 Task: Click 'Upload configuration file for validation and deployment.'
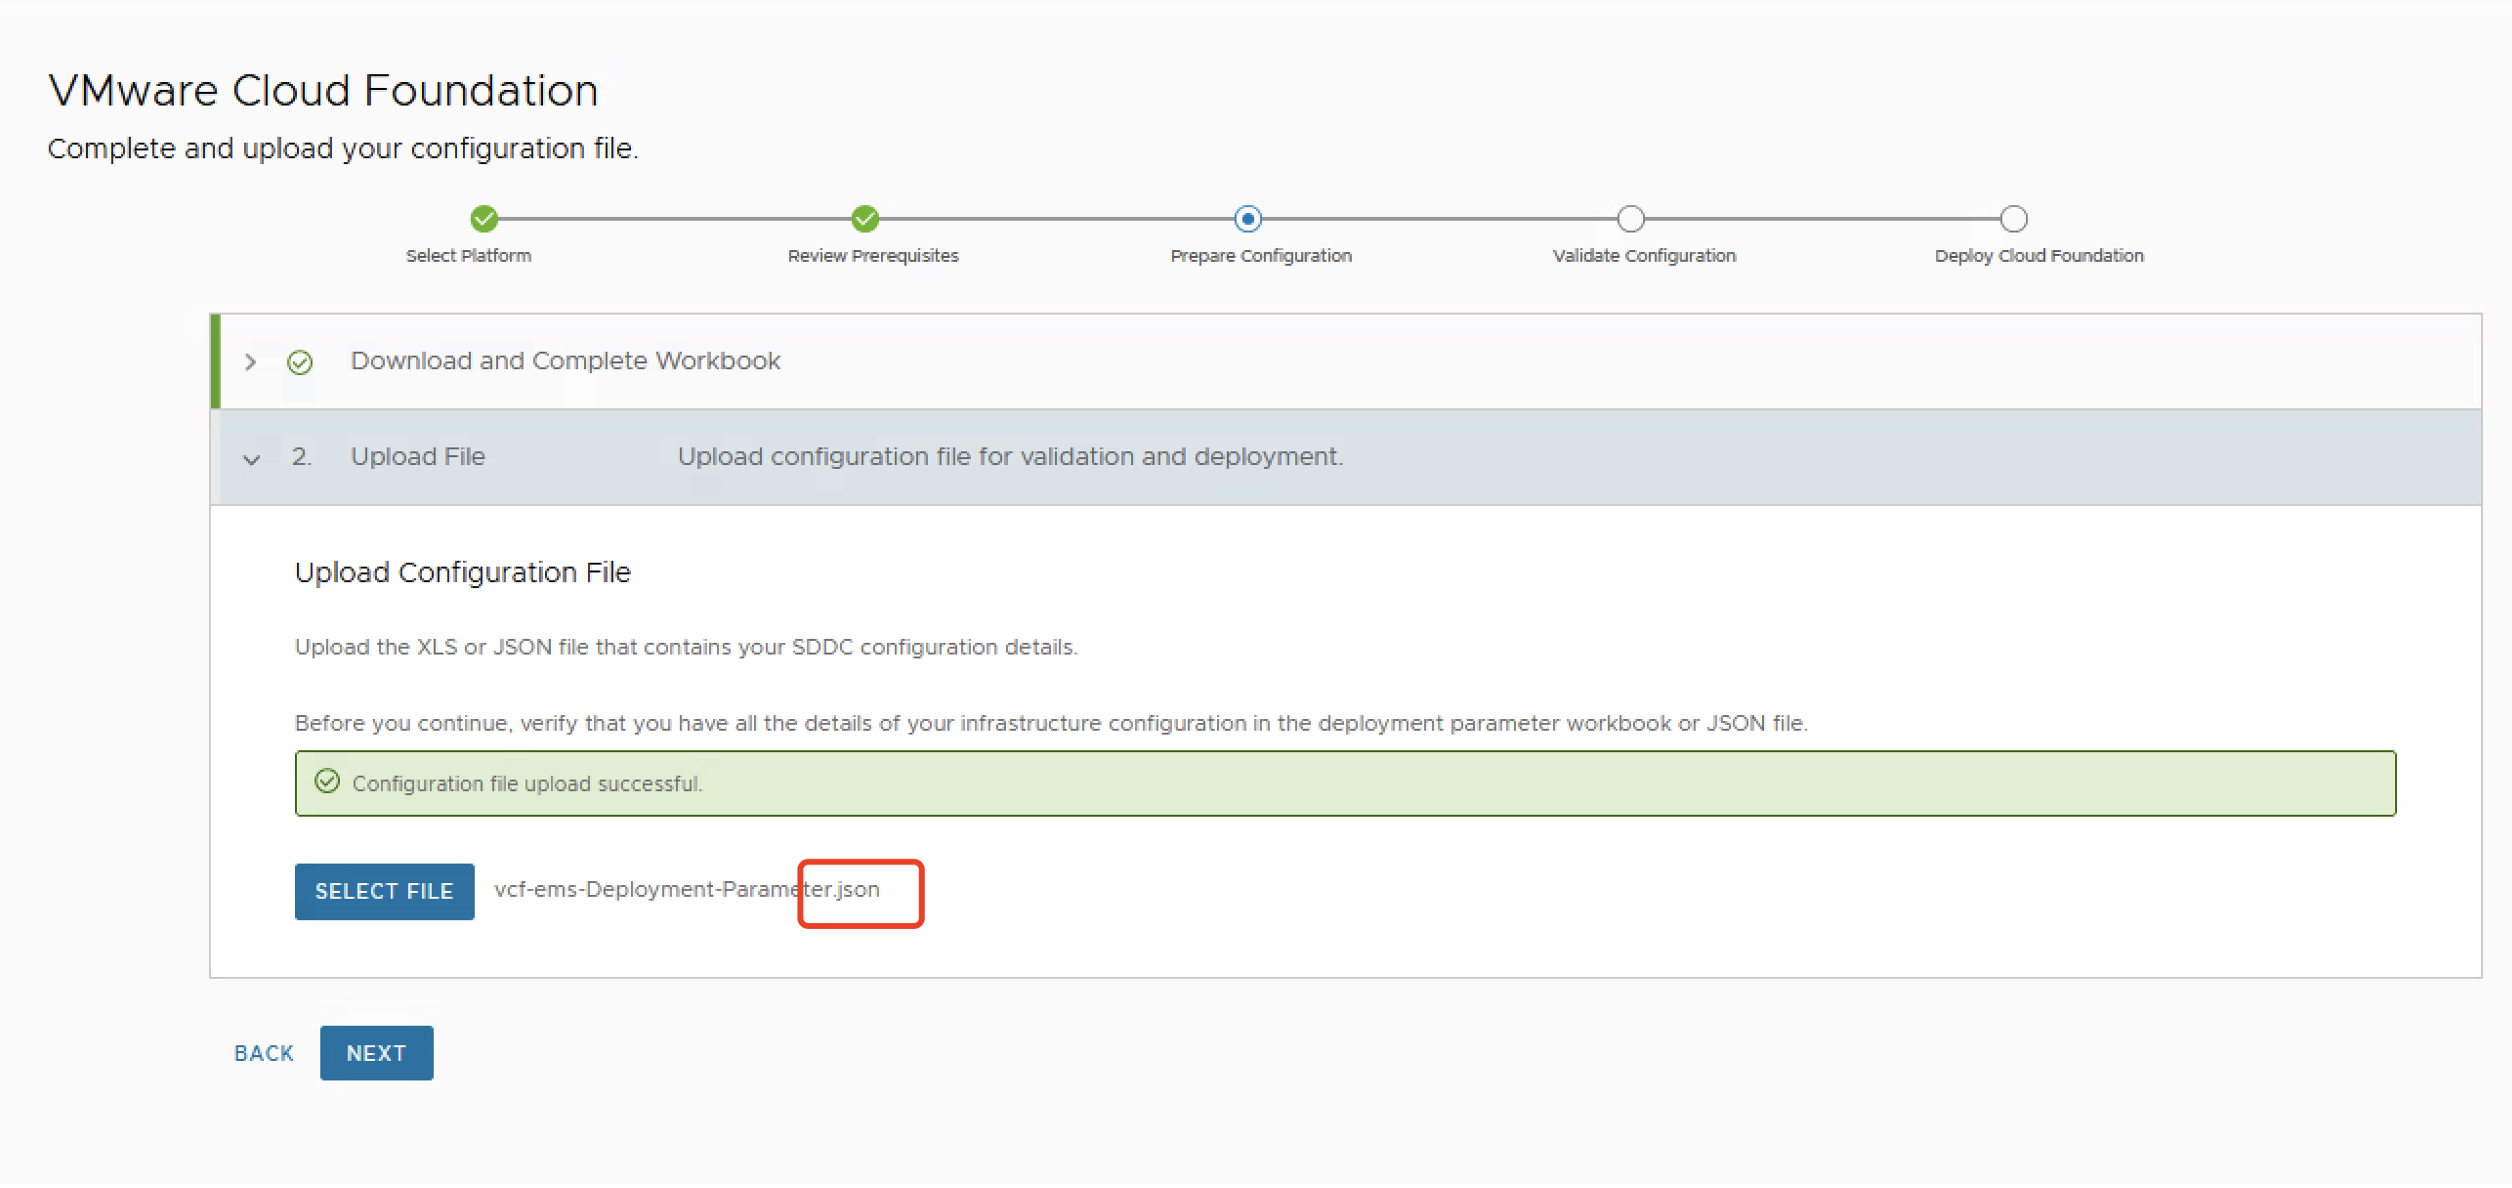1010,456
